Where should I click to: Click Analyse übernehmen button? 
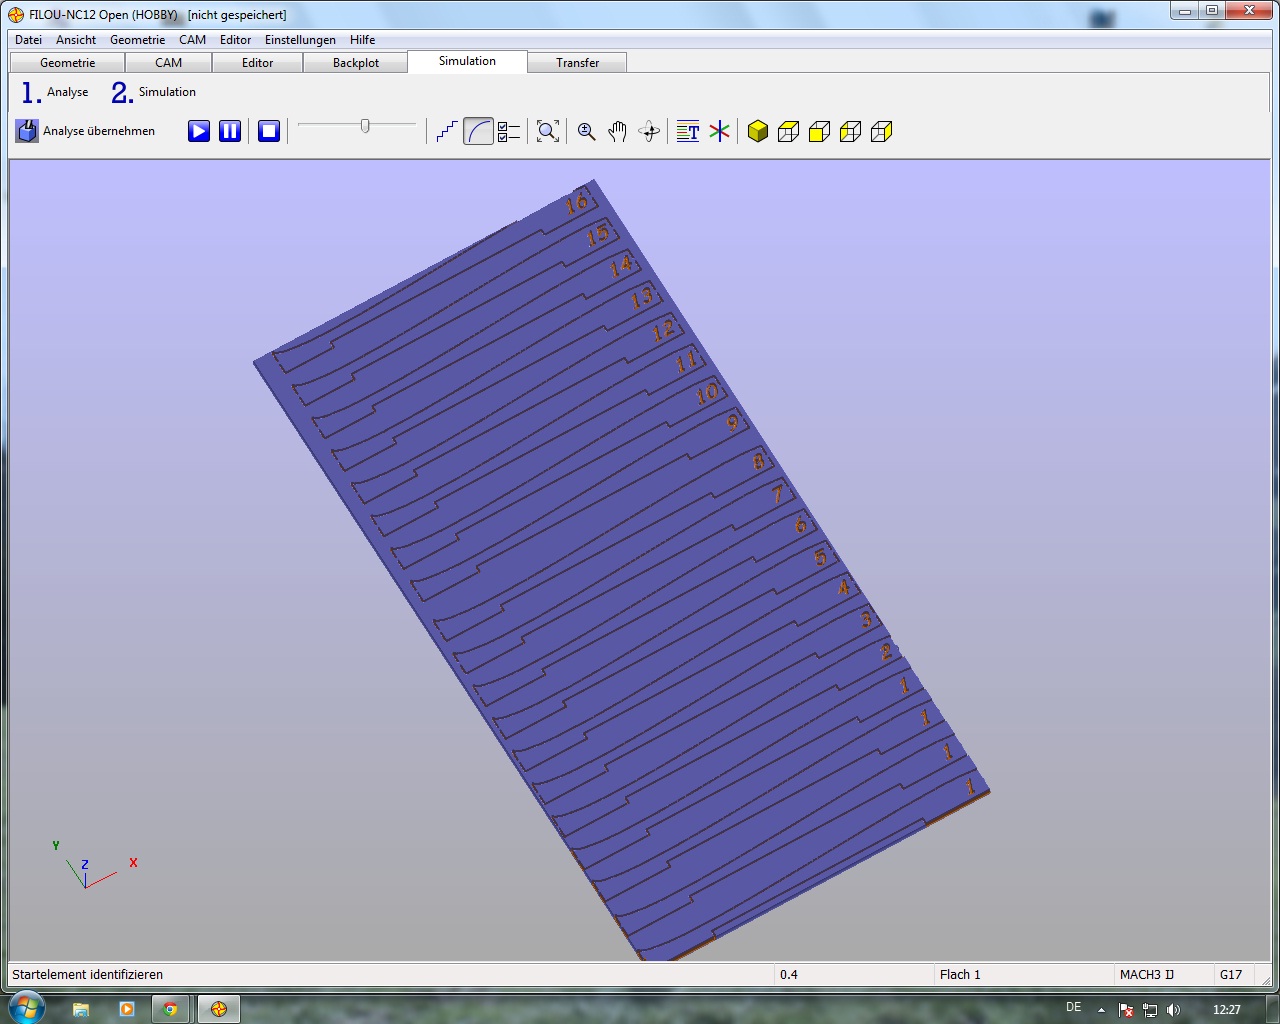(x=86, y=131)
